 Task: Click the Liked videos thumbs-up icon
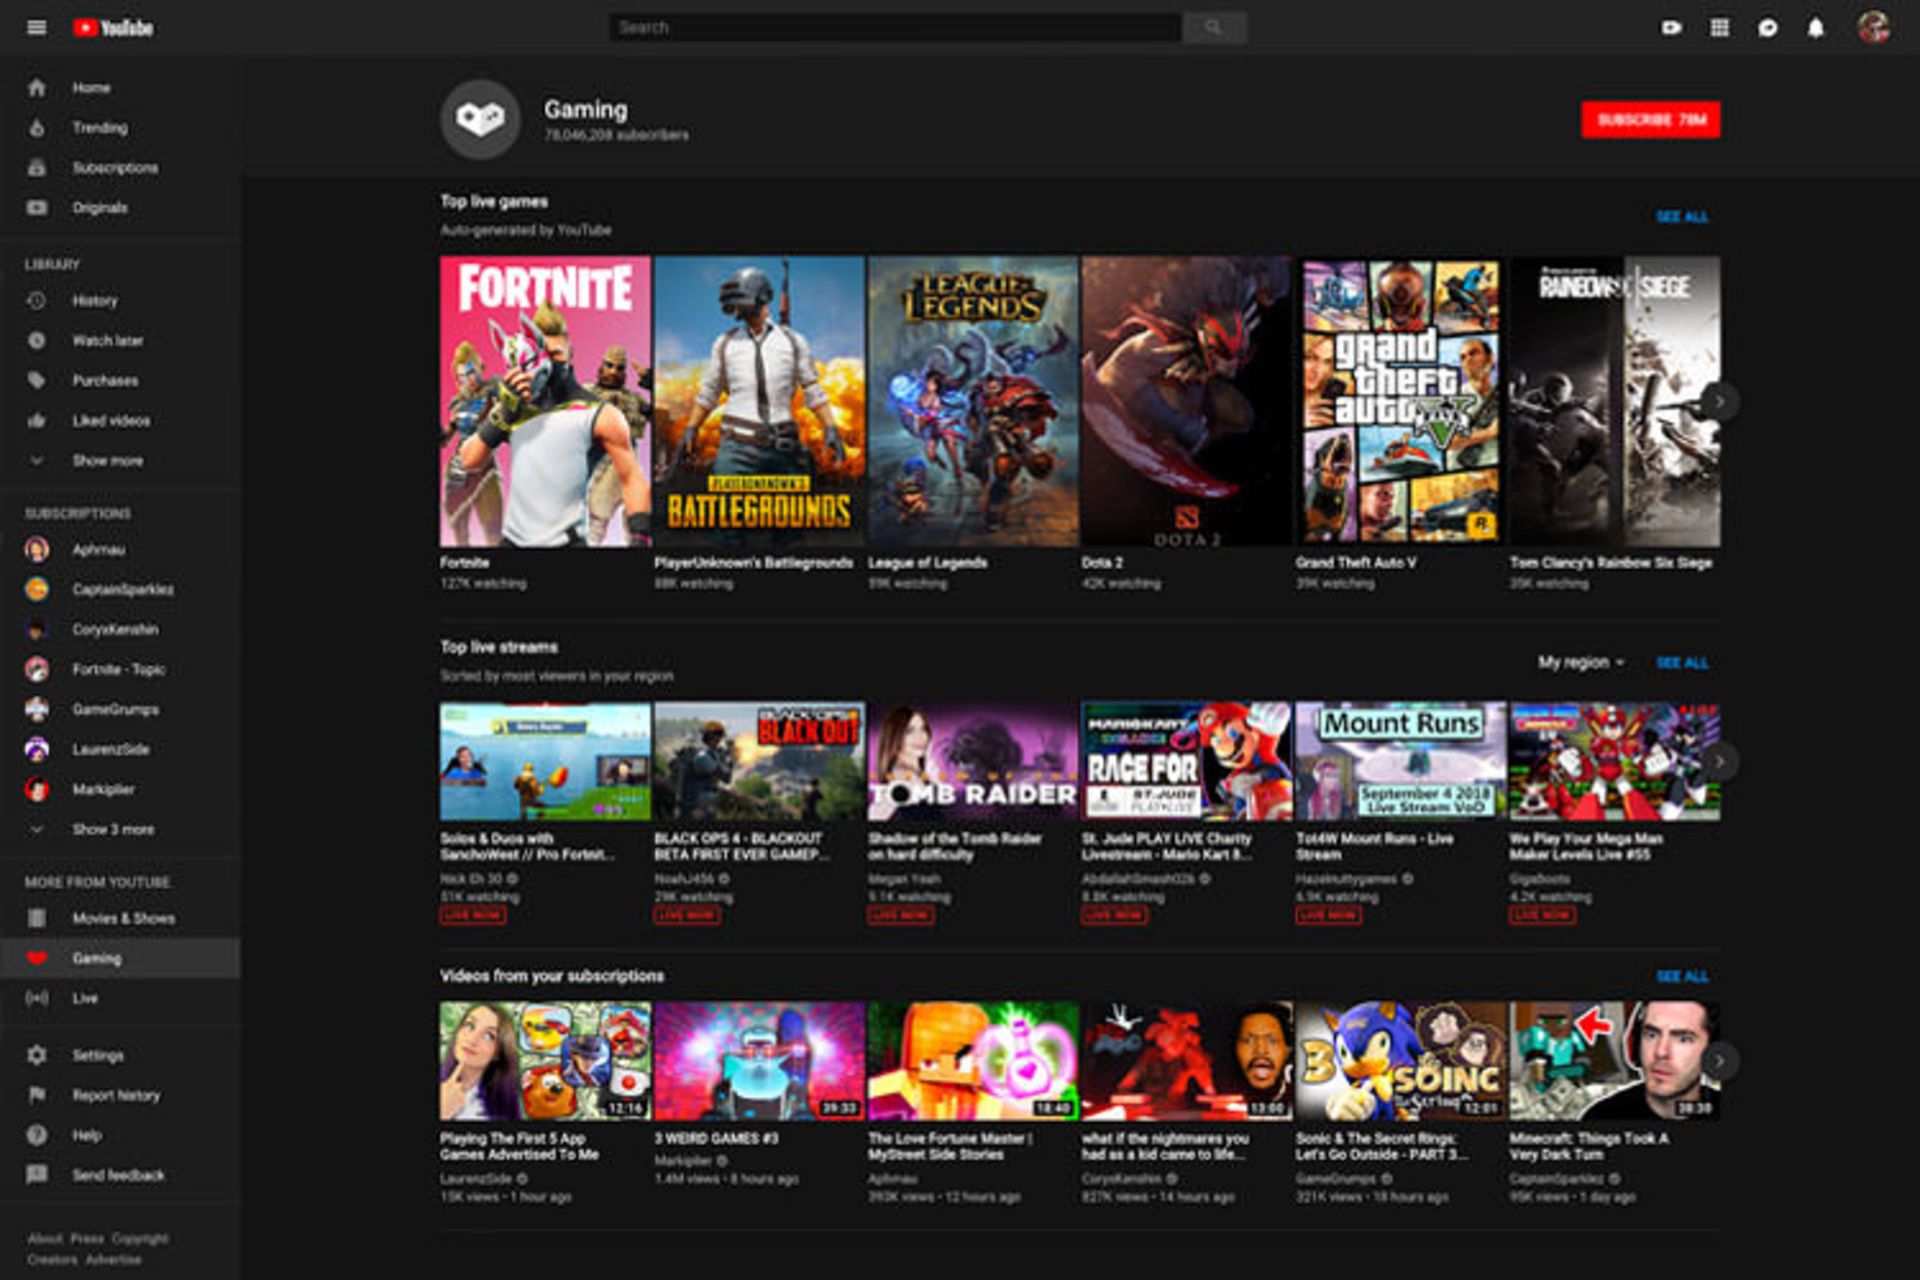pyautogui.click(x=37, y=421)
